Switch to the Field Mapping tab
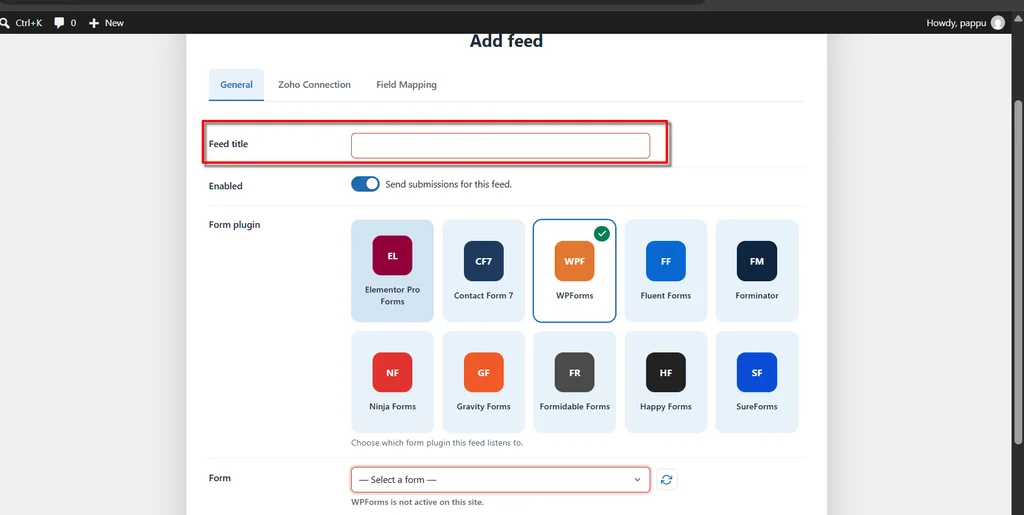This screenshot has width=1024, height=515. click(x=406, y=85)
